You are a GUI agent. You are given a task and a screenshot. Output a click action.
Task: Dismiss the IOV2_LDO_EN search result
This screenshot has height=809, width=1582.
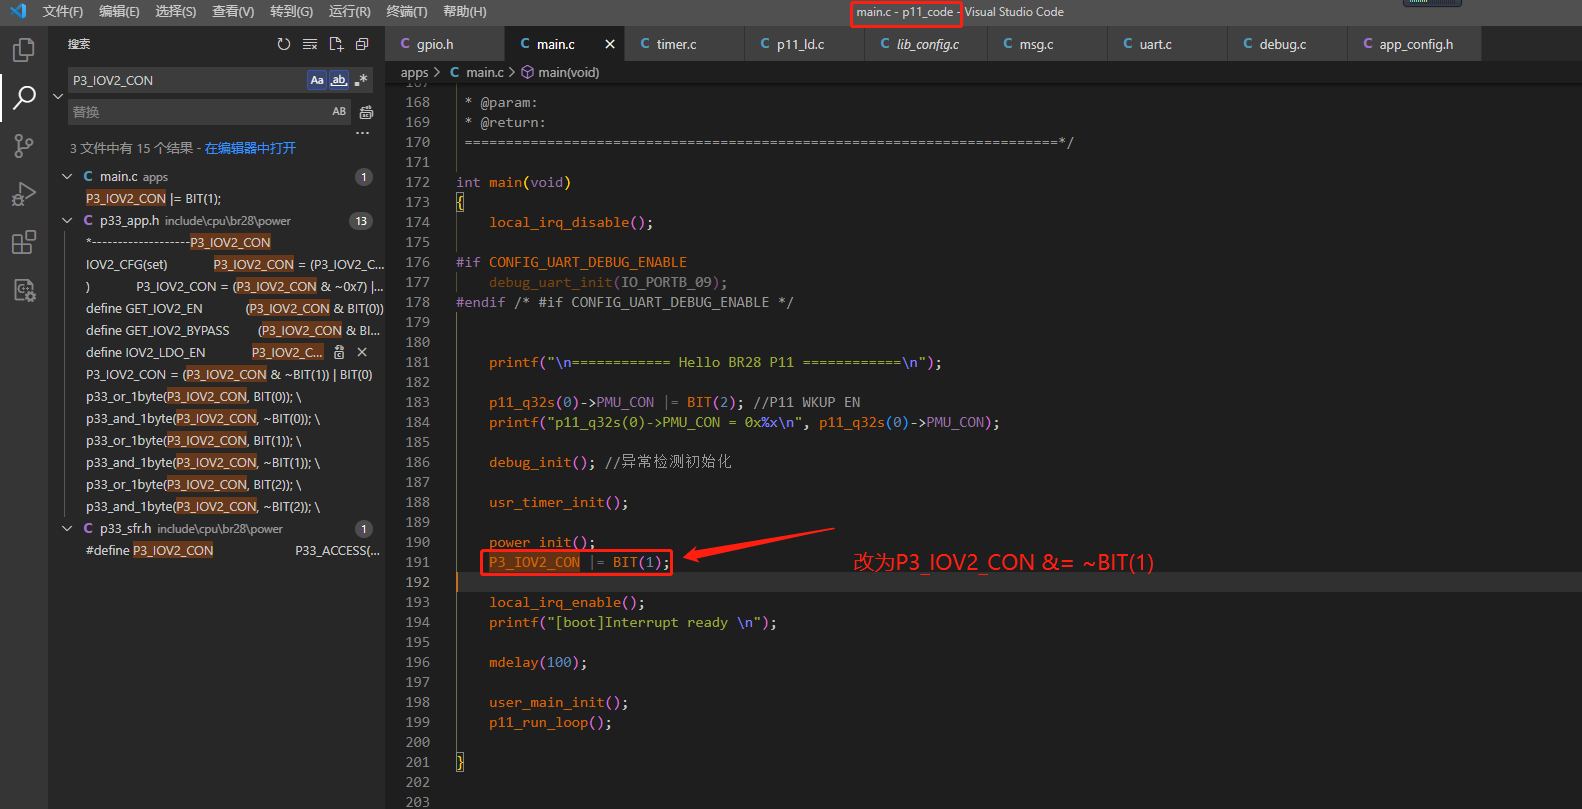pos(362,352)
